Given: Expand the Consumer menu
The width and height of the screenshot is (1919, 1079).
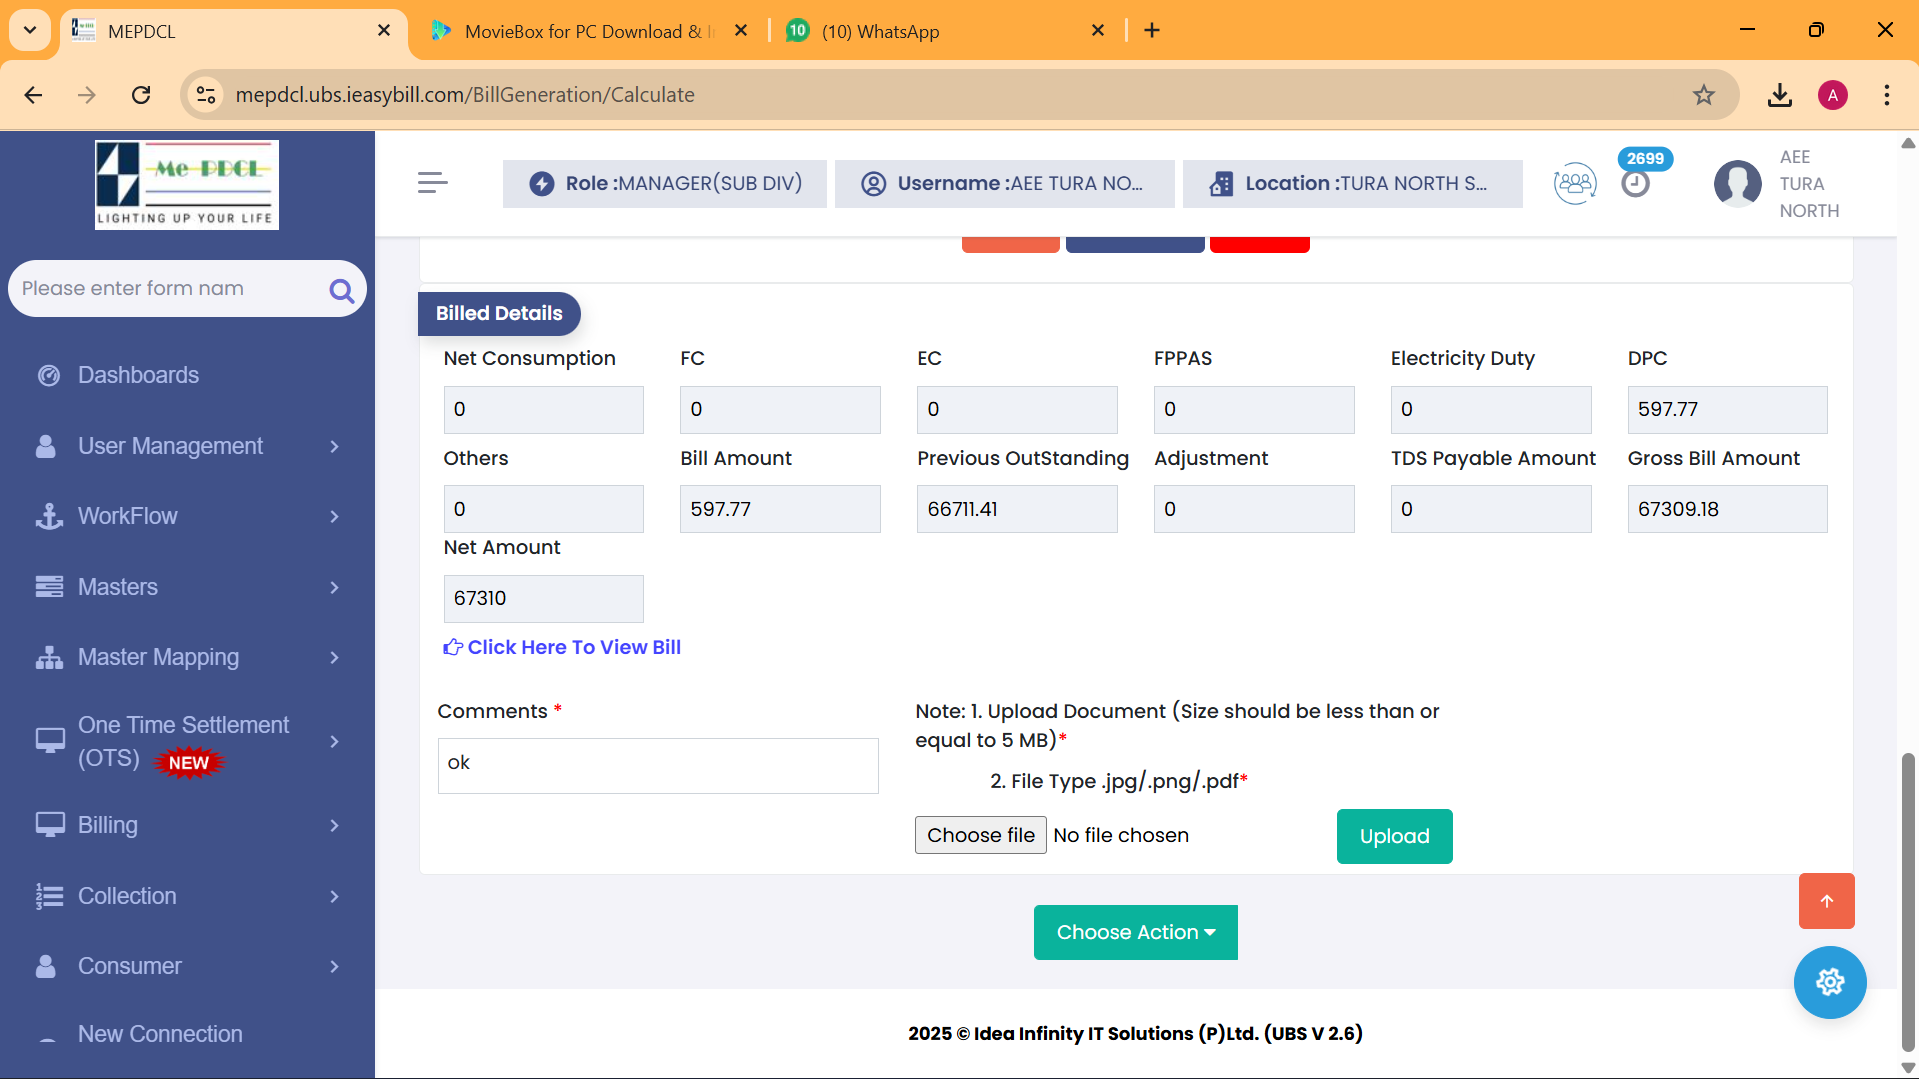Looking at the screenshot, I should [x=187, y=966].
